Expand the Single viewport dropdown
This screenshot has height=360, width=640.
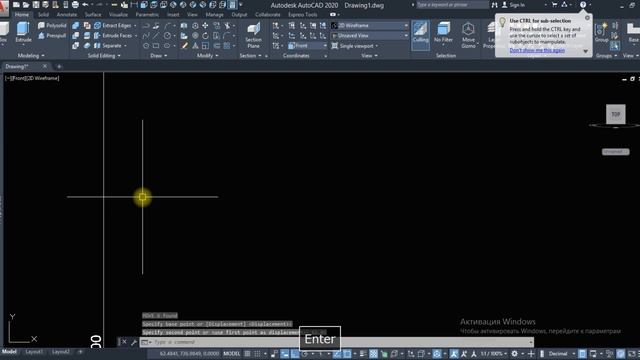tap(355, 46)
